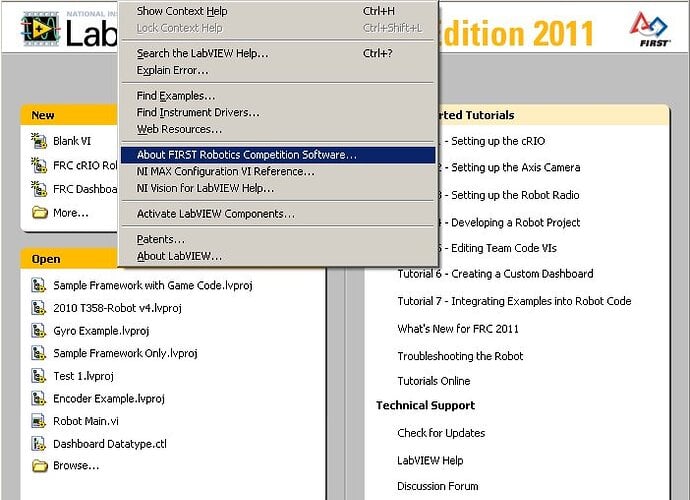Open Robot Main.vi
The width and height of the screenshot is (690, 500).
coord(86,421)
